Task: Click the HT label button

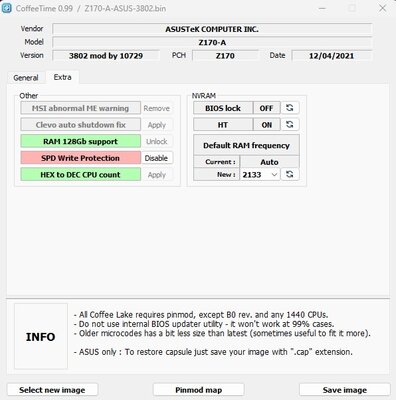Action: pos(223,125)
